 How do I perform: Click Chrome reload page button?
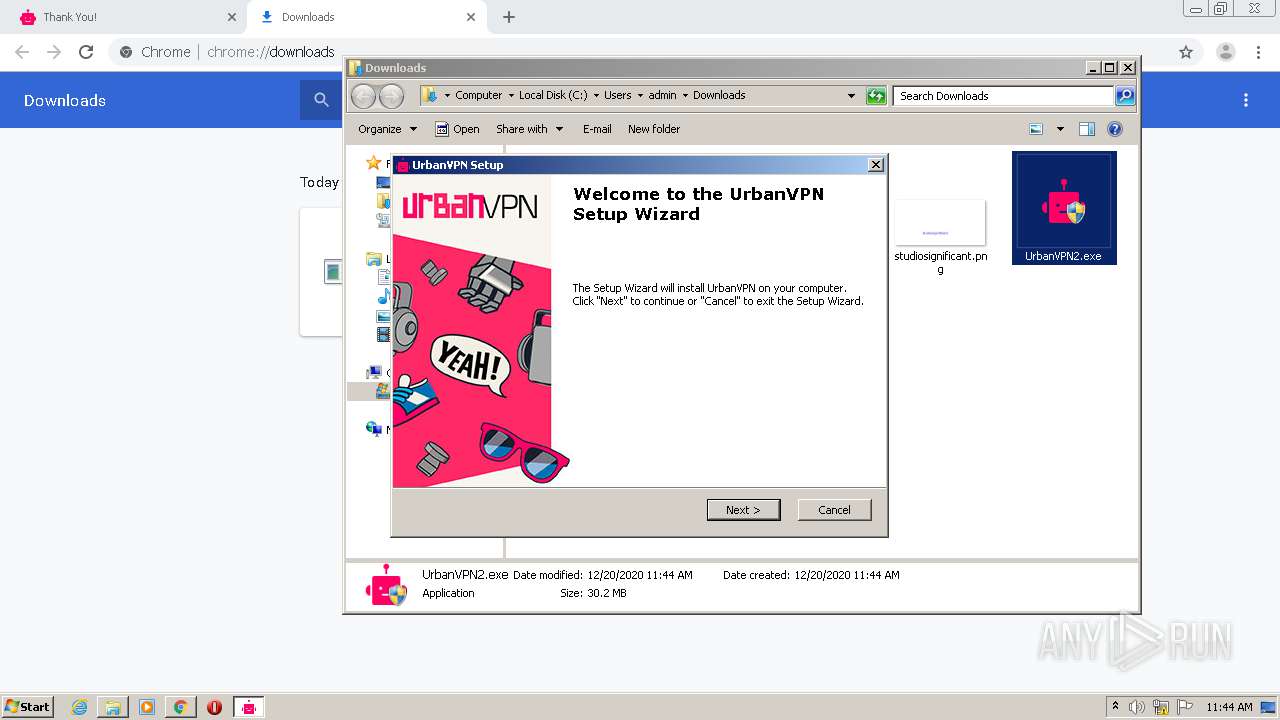click(86, 52)
